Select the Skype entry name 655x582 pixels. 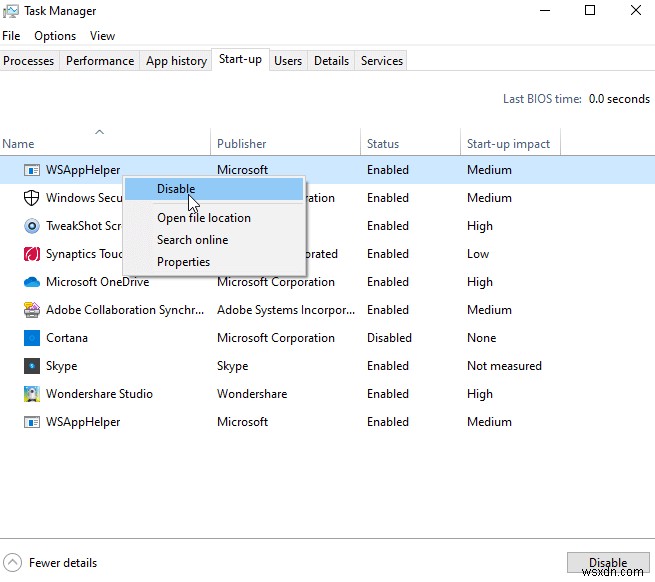(62, 366)
